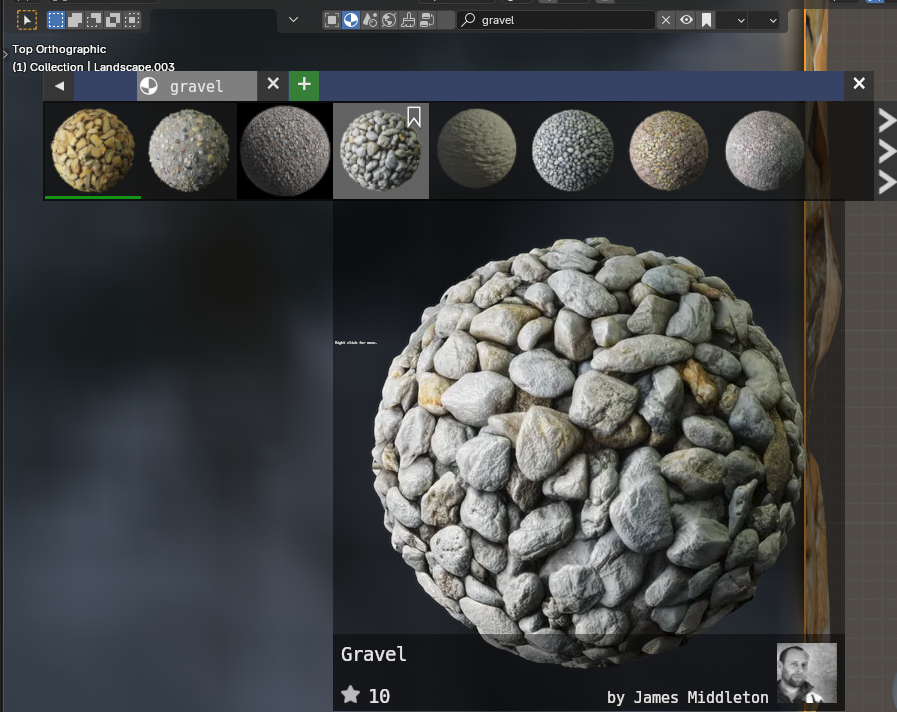Select the yellow-brown stones material thumbnail
The width and height of the screenshot is (897, 712).
tap(93, 150)
